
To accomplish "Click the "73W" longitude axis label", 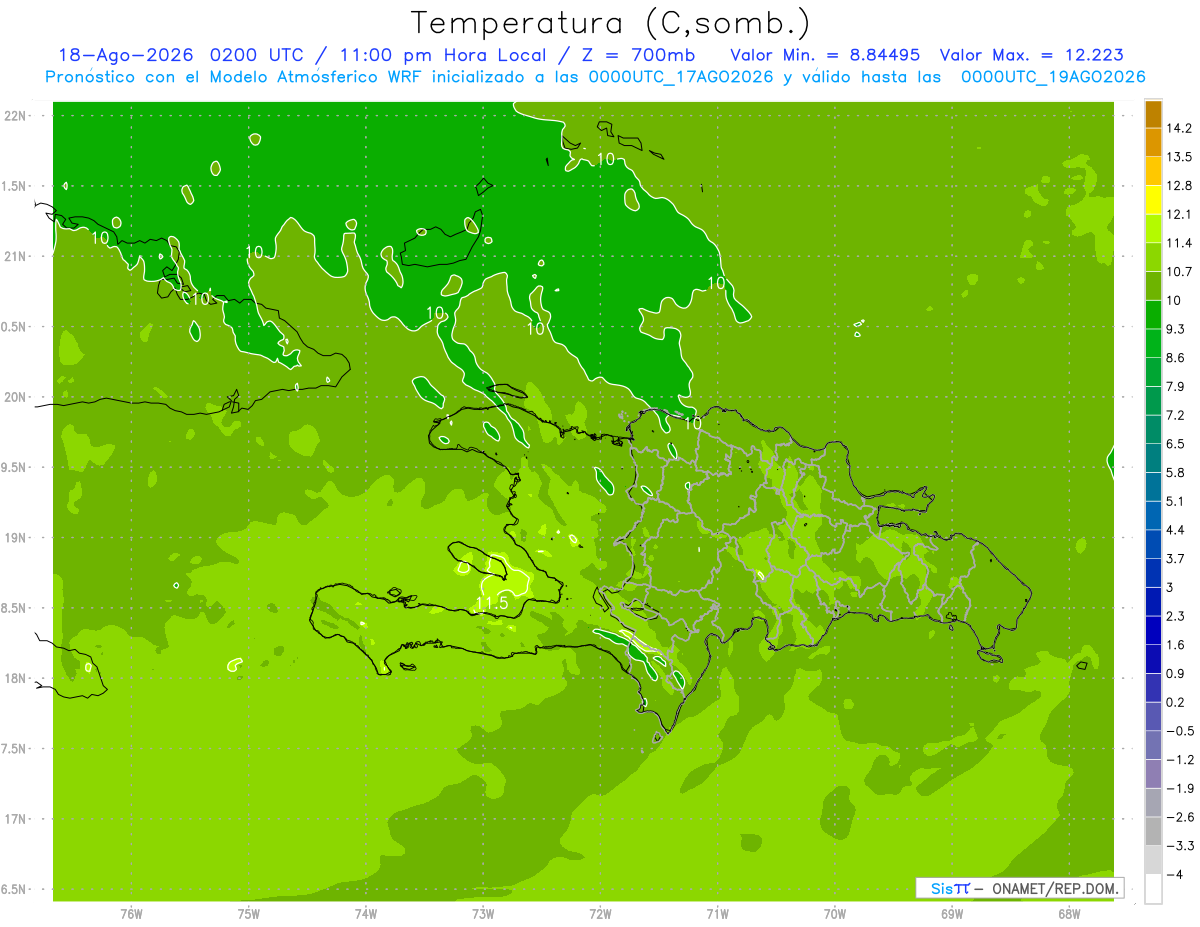I will coord(483,914).
